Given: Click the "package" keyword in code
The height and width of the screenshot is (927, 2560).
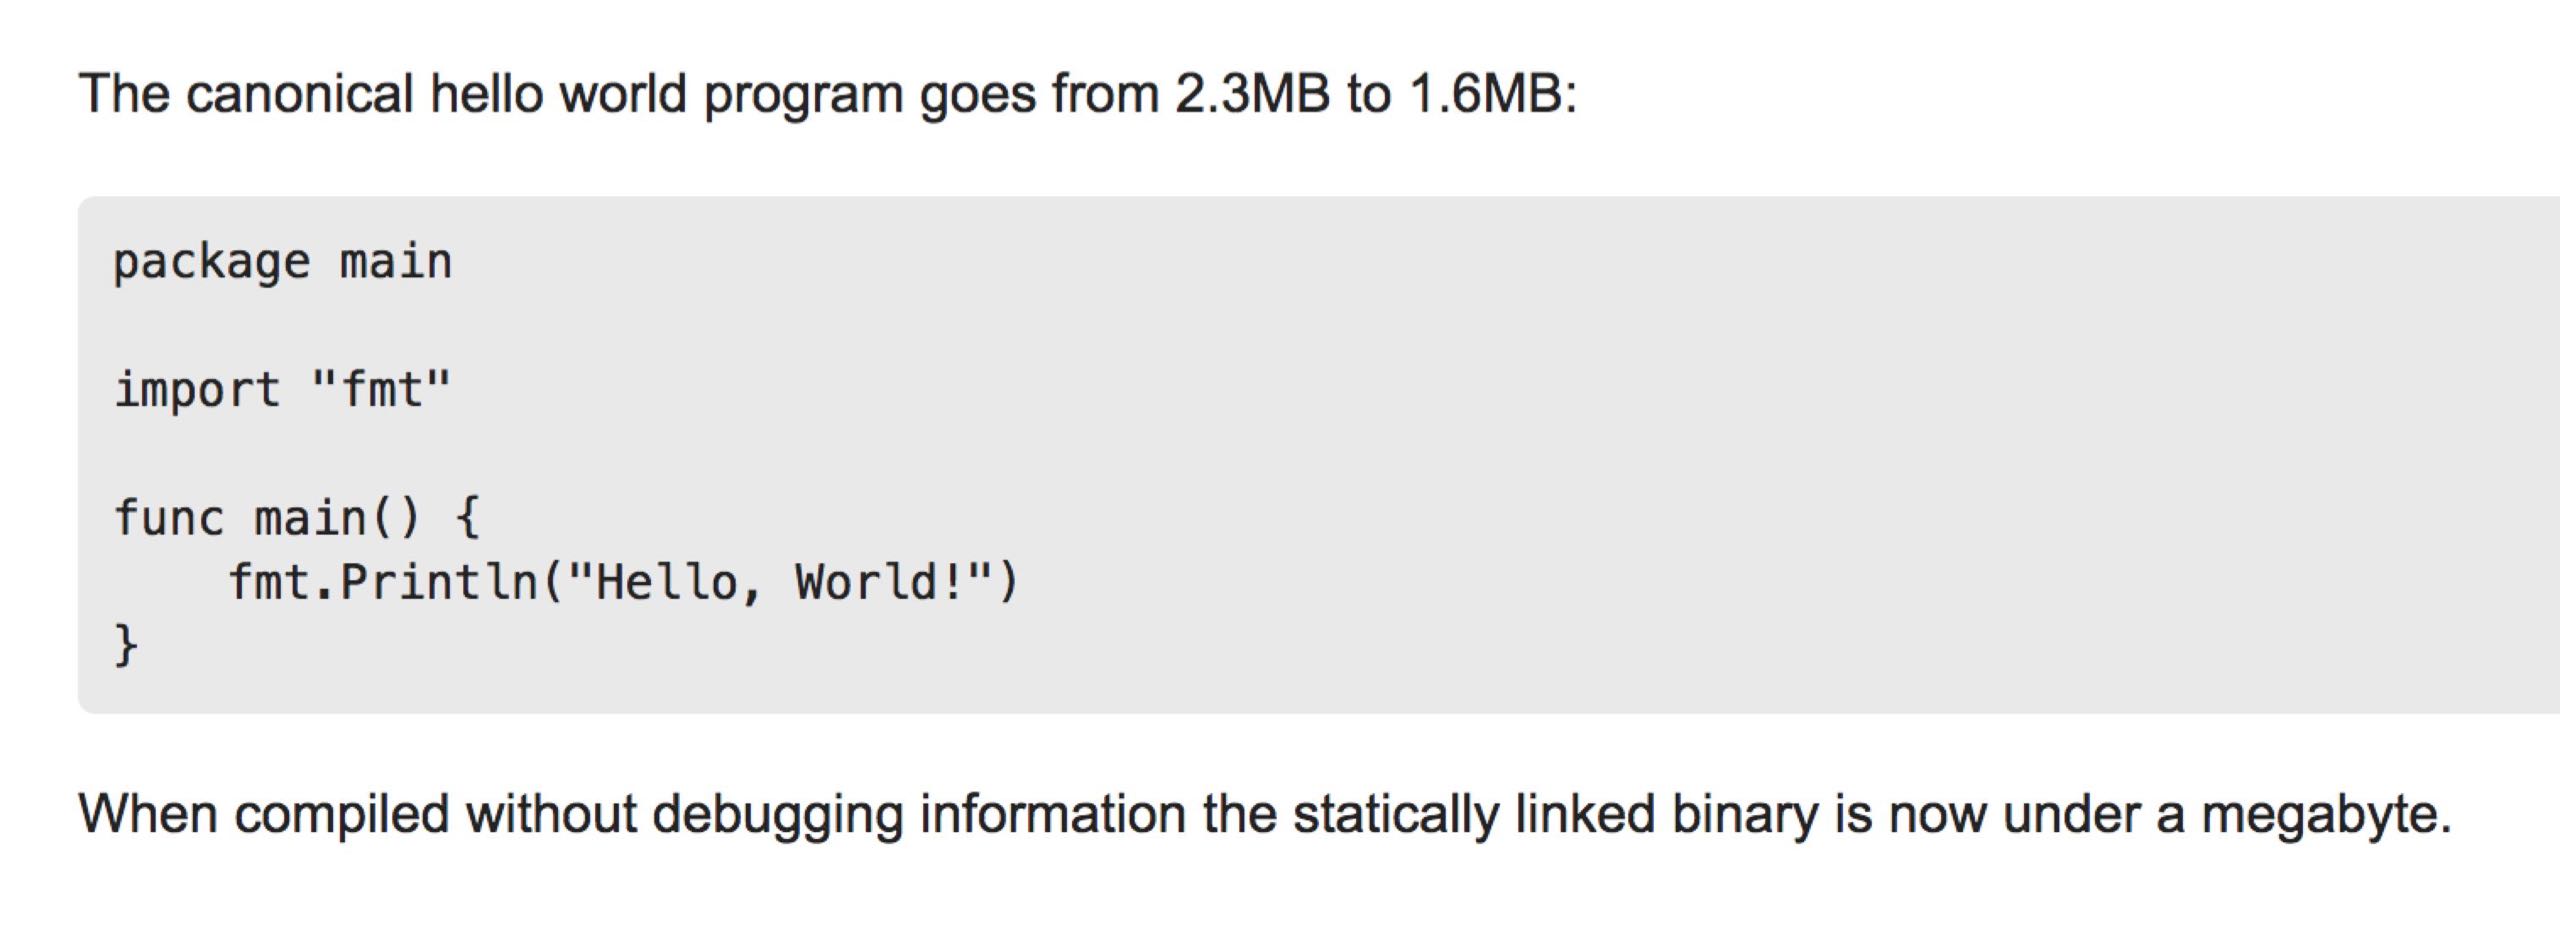Looking at the screenshot, I should pos(211,263).
